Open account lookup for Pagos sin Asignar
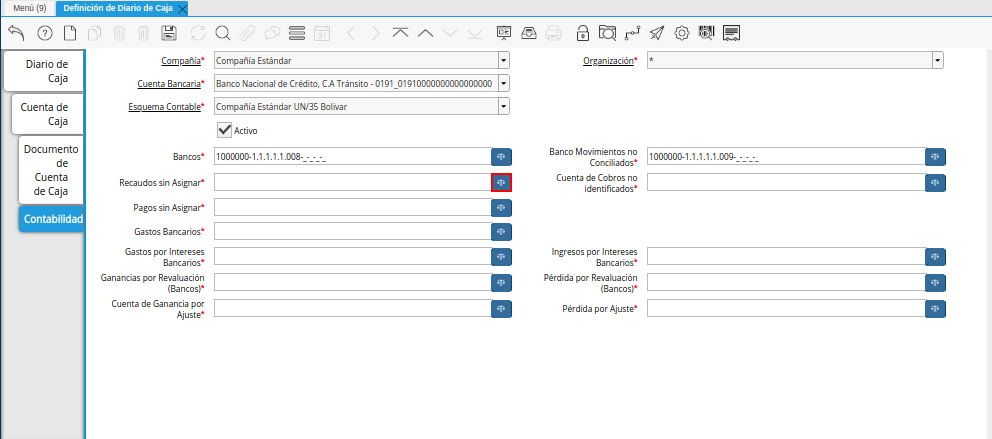 click(501, 207)
